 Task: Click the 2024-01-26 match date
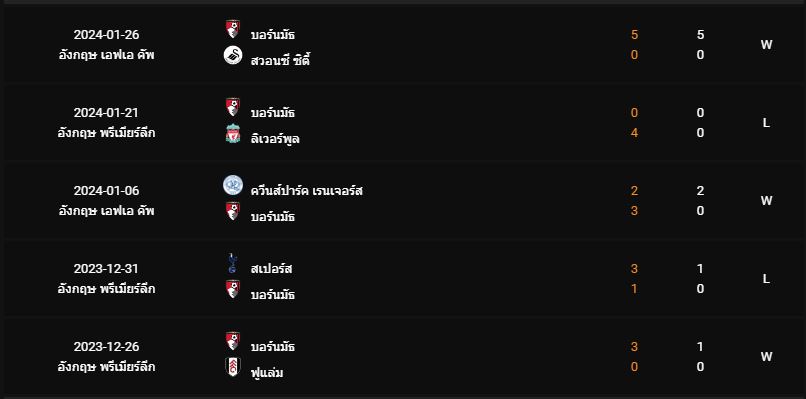[106, 34]
